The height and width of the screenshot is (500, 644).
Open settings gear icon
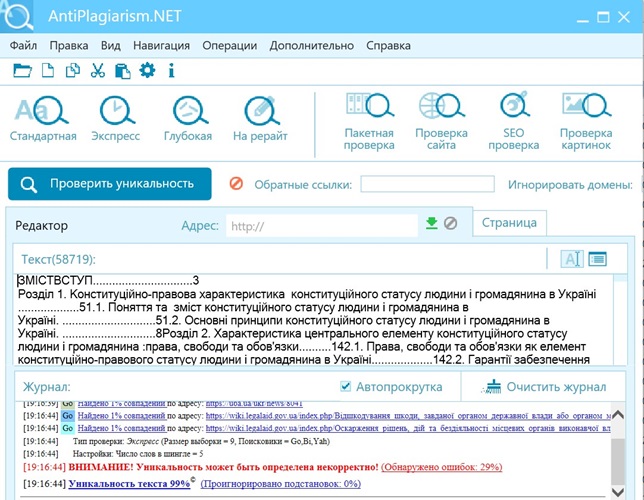tap(147, 70)
